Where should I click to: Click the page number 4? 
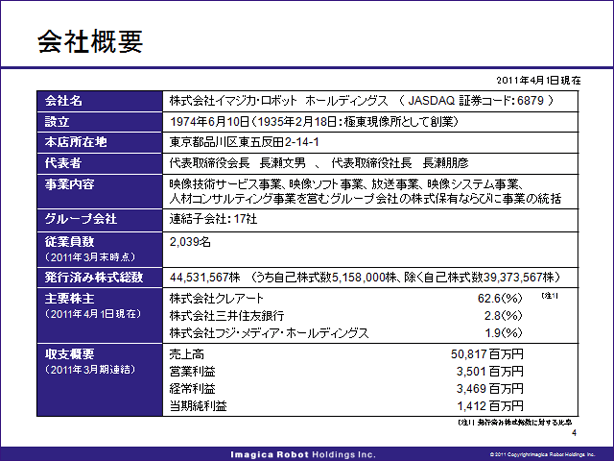click(574, 433)
